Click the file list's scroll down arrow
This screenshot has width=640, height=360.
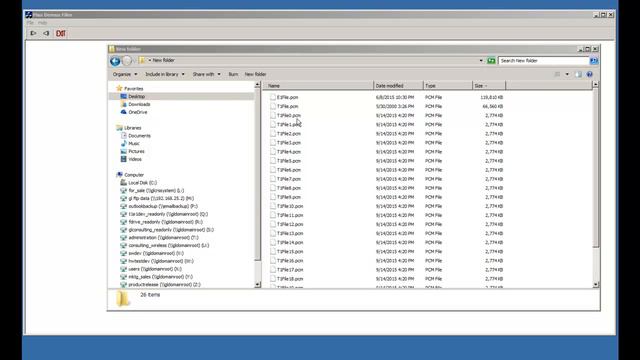596,284
